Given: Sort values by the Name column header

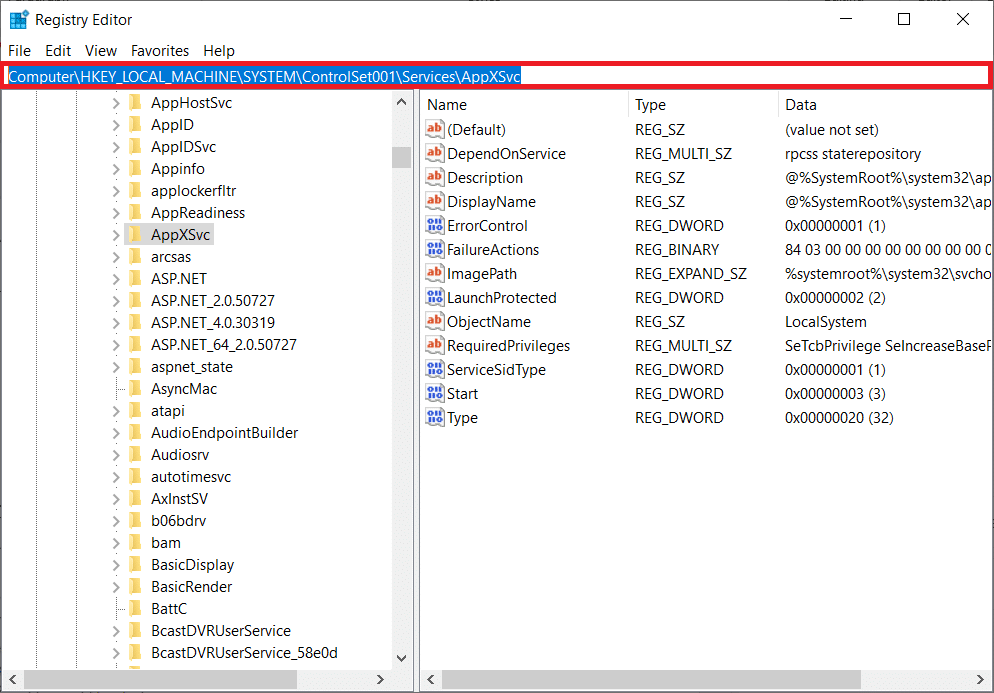Looking at the screenshot, I should 525,105.
